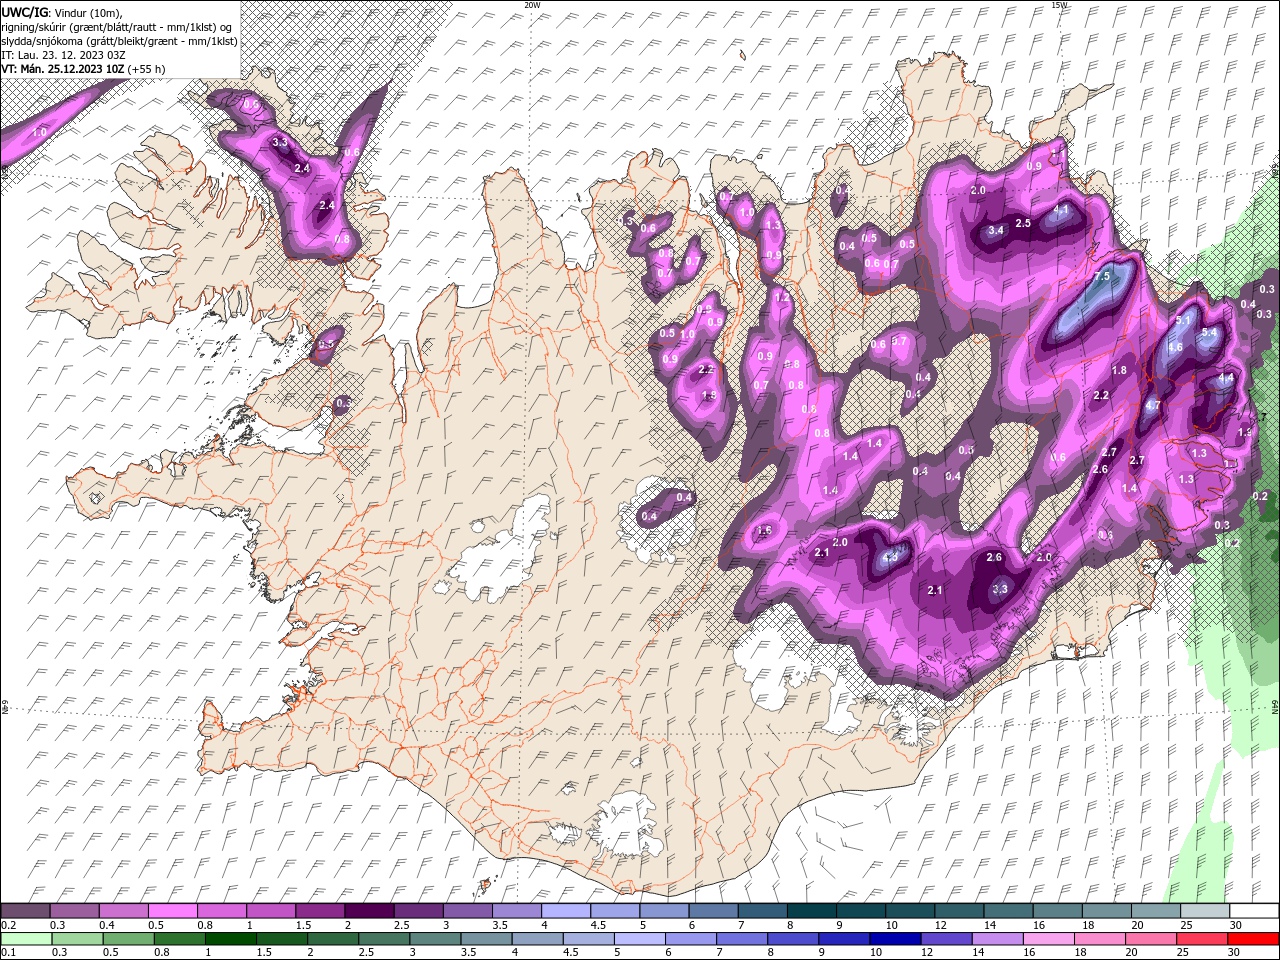Click the 4.1 snowfall value on the map
This screenshot has height=960, width=1280.
point(1061,211)
